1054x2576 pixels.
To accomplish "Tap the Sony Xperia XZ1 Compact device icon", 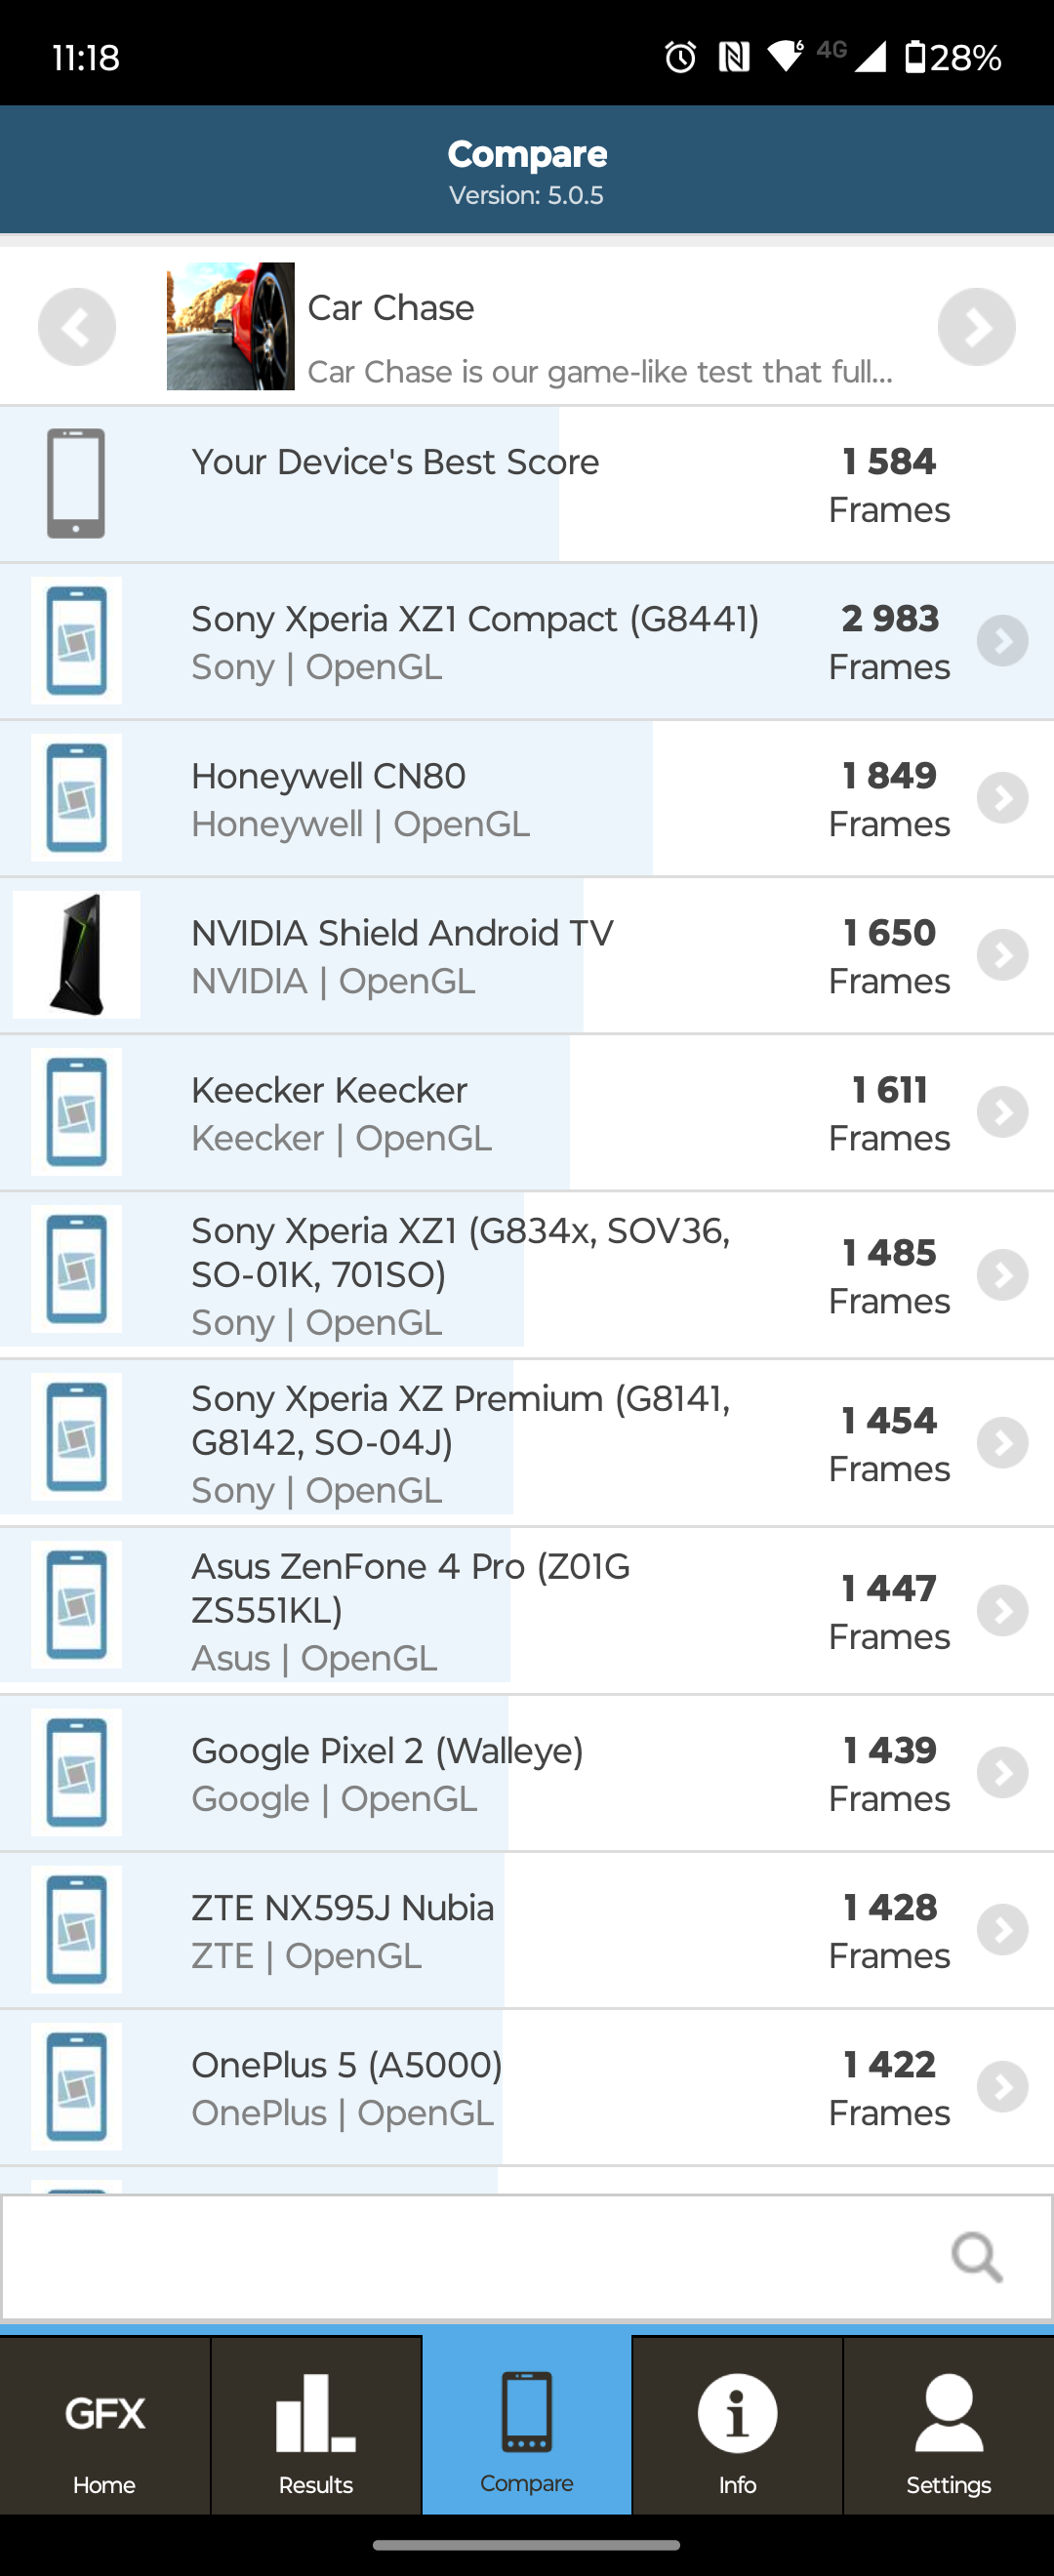I will [77, 641].
